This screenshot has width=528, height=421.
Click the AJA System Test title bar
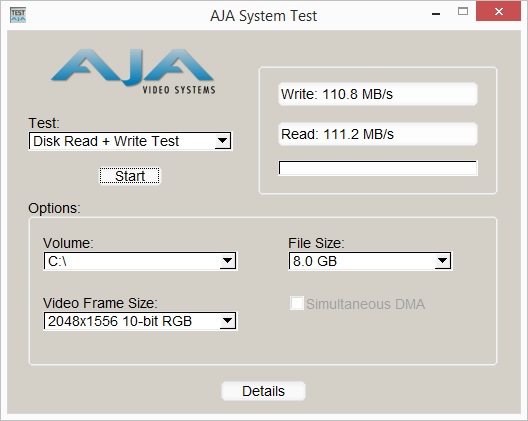263,15
